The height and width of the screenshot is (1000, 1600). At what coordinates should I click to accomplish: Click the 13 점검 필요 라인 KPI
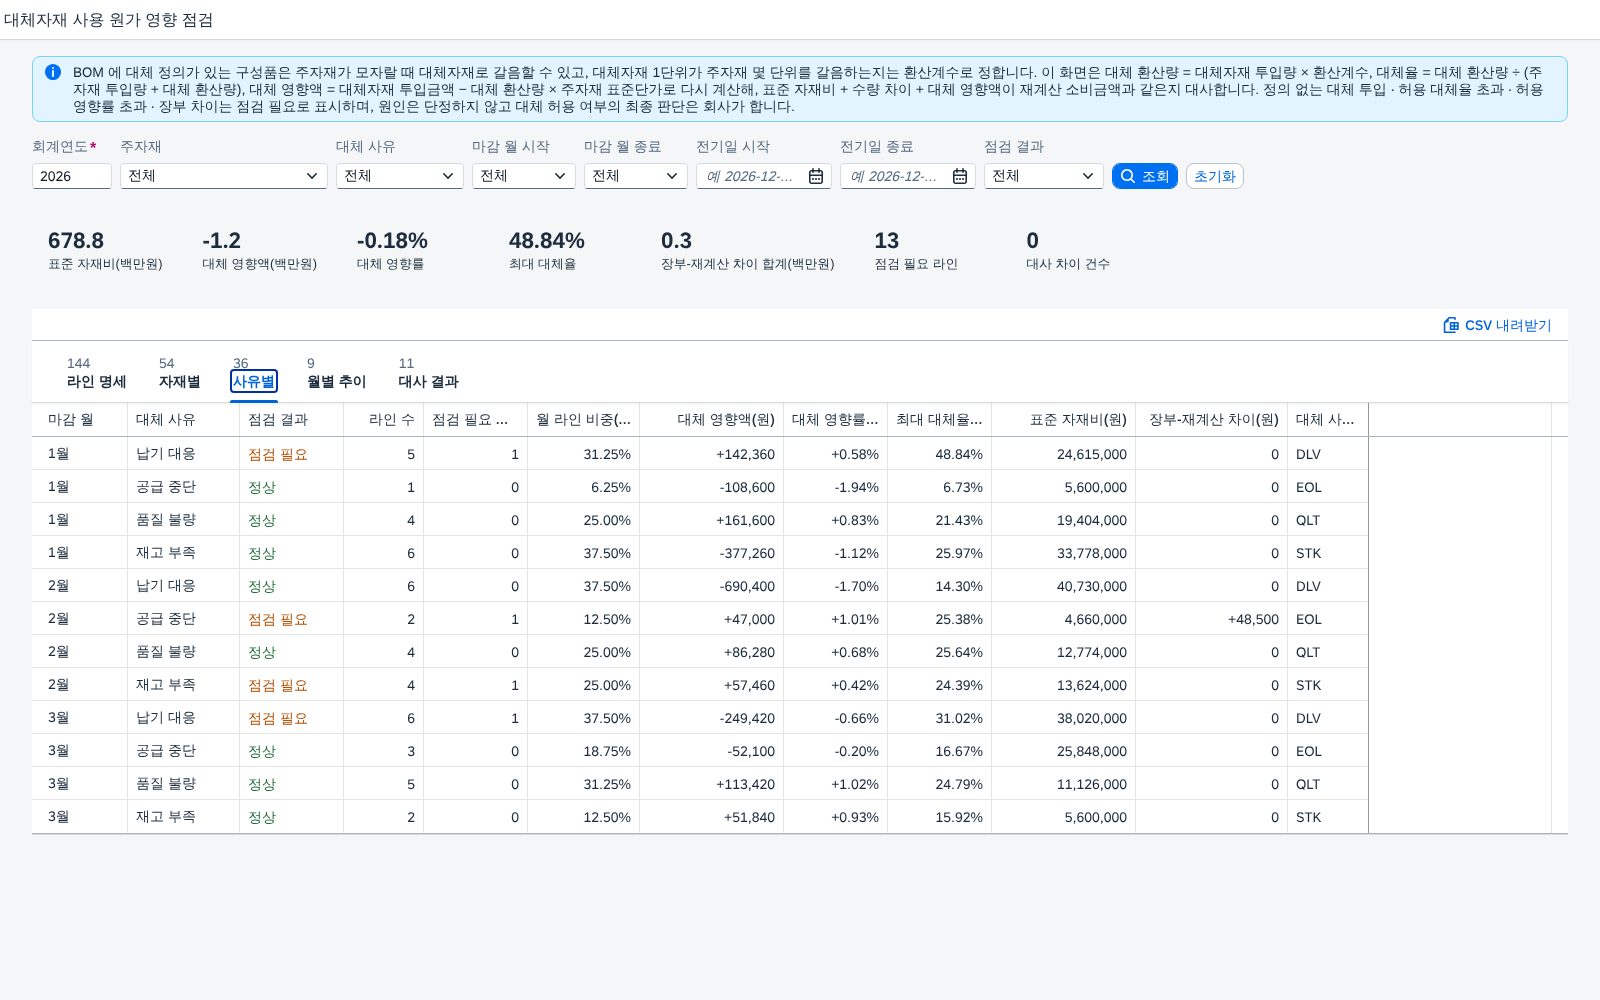pyautogui.click(x=916, y=251)
